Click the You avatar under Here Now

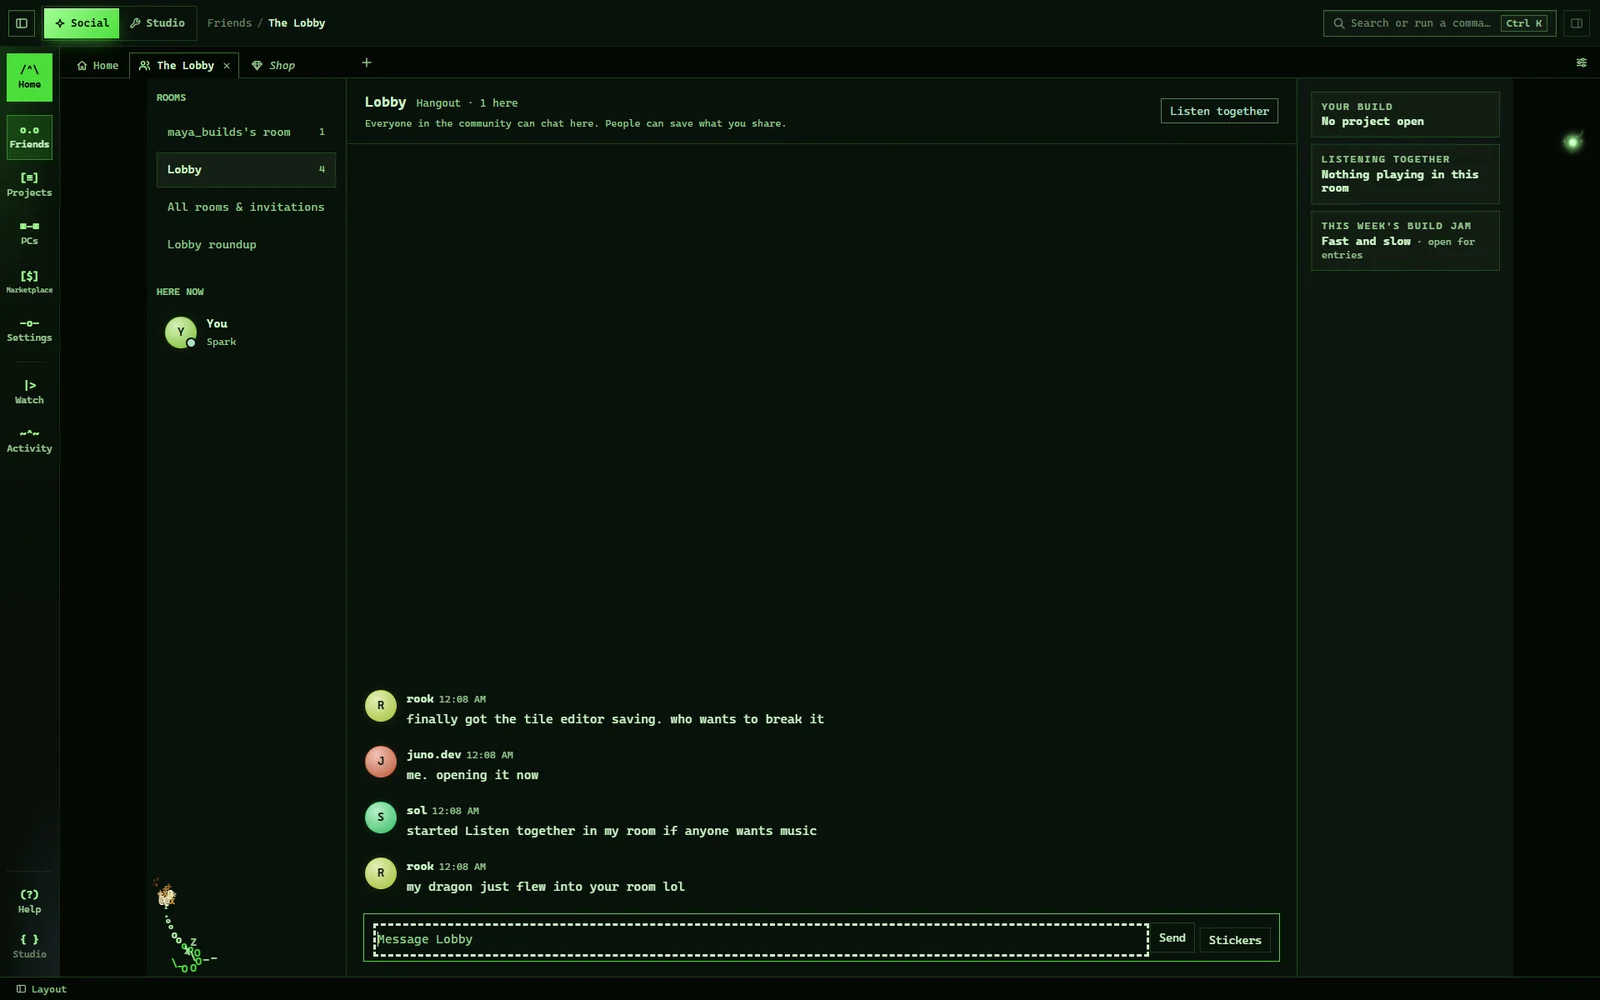[x=181, y=332]
